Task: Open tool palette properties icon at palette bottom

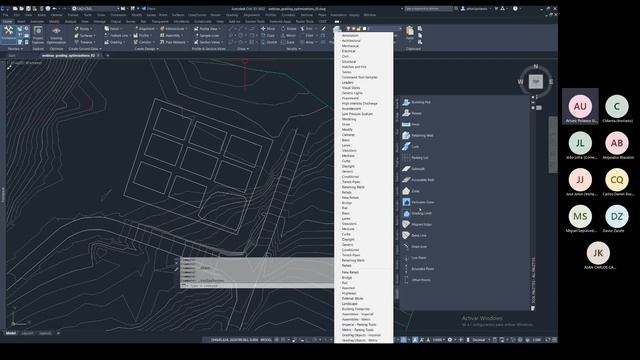Action: pos(533,308)
